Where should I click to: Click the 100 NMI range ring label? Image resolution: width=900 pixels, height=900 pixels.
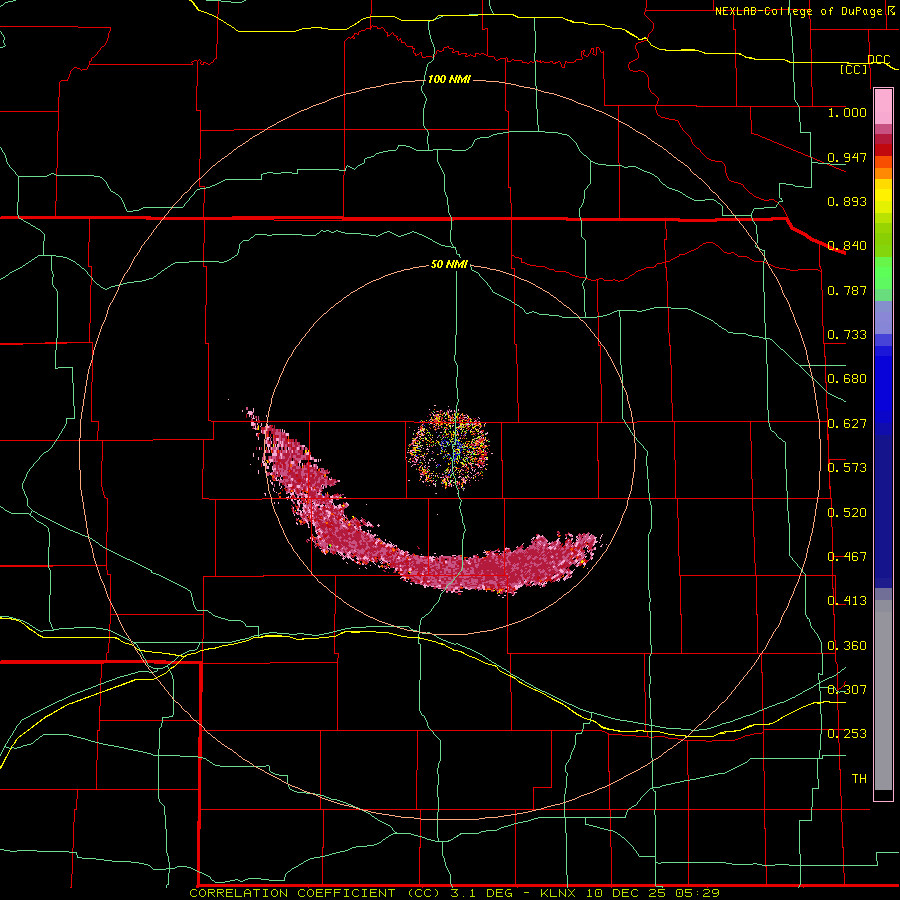tap(449, 79)
